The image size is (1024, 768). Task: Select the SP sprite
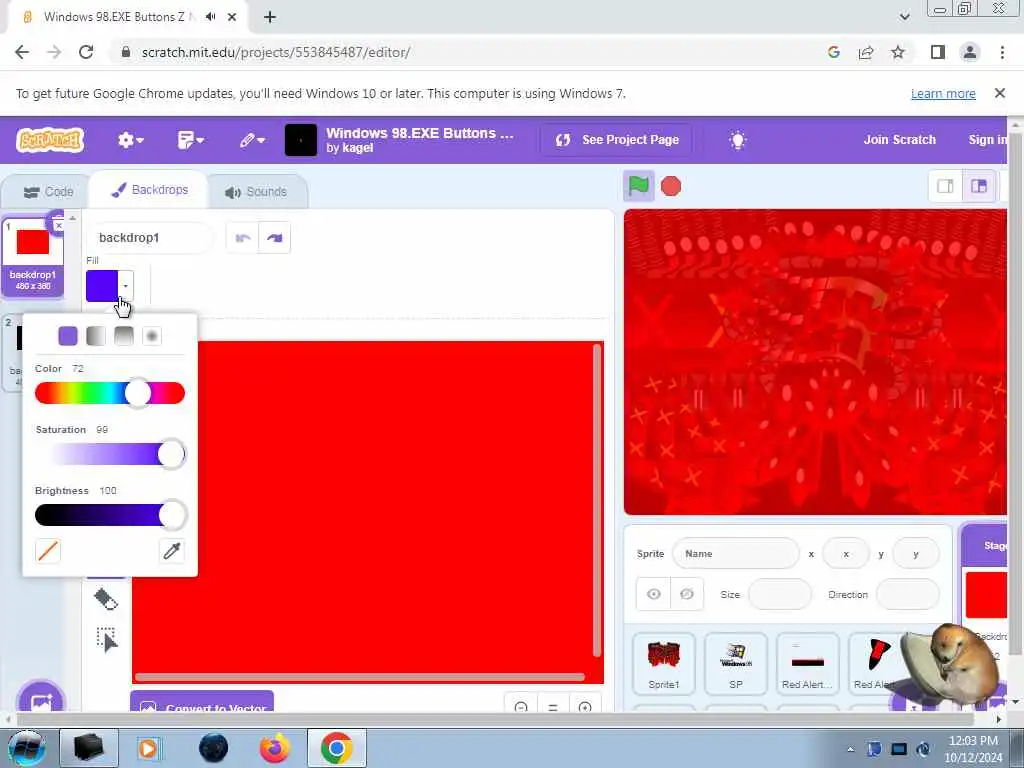735,663
